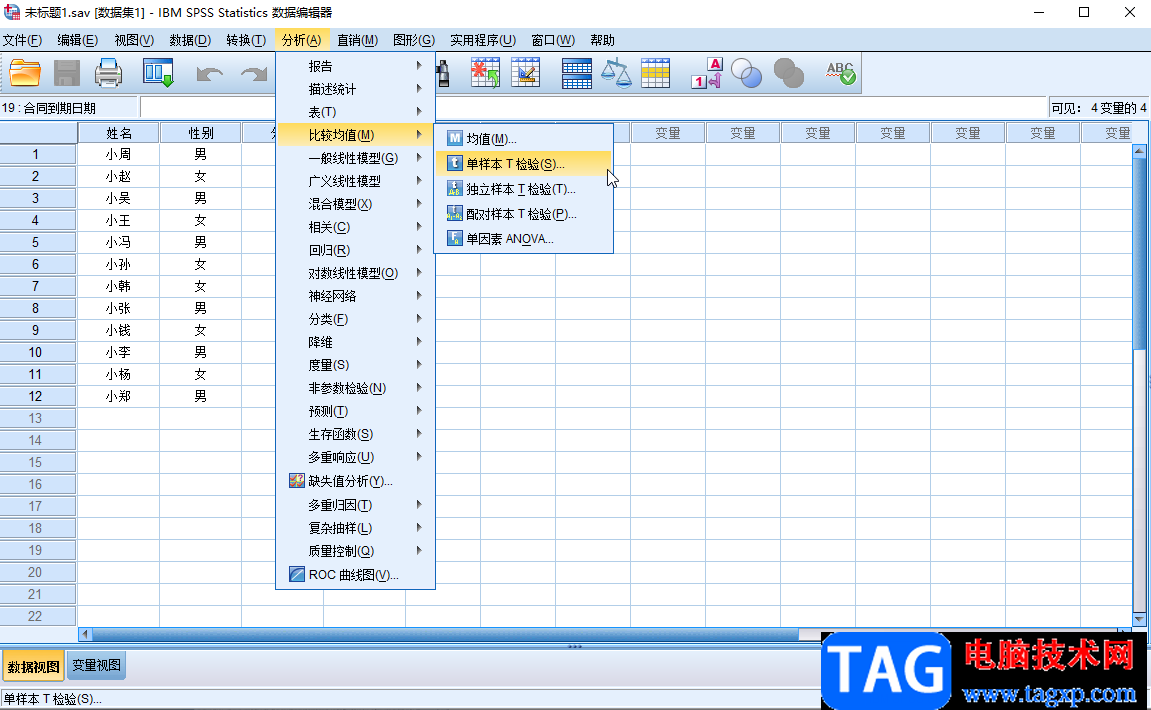This screenshot has height=710, width=1151.
Task: Expand the 表(T) submenu
Action: coord(355,112)
